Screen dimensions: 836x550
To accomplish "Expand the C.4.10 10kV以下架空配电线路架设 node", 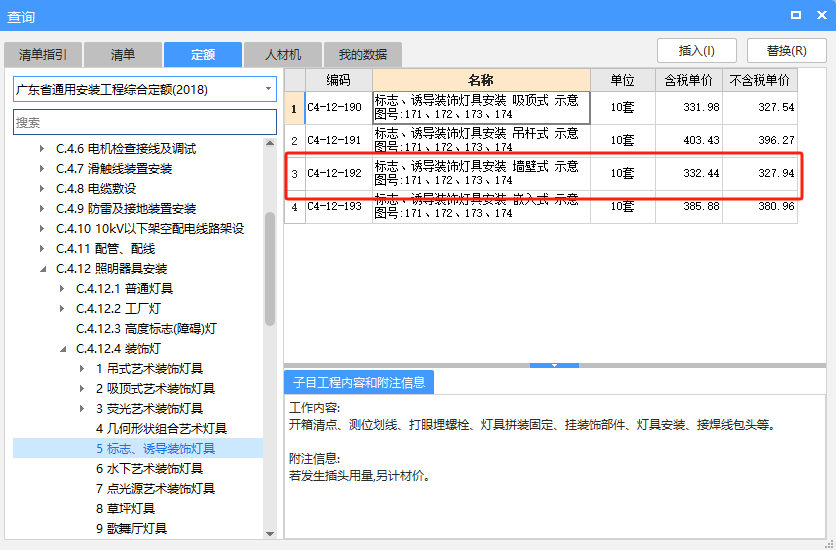I will 42,229.
